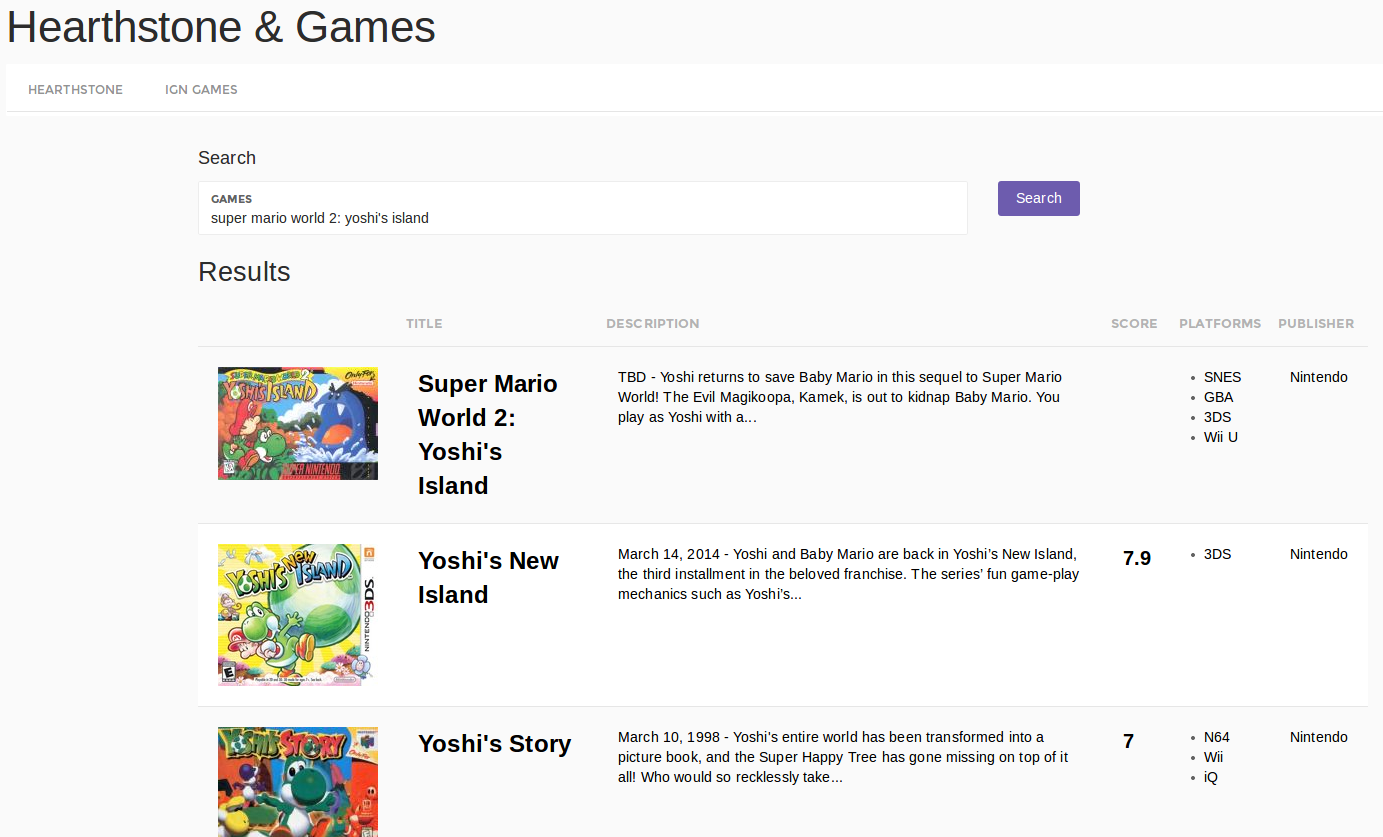Click the Search heading above the input
Viewport: 1383px width, 837px height.
tap(227, 158)
